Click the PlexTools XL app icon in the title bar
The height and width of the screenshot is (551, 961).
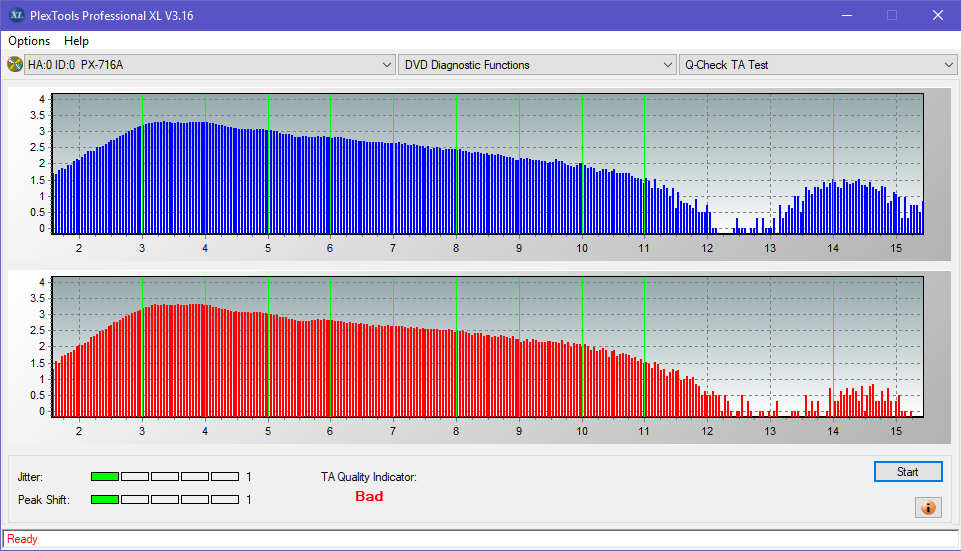tap(17, 15)
